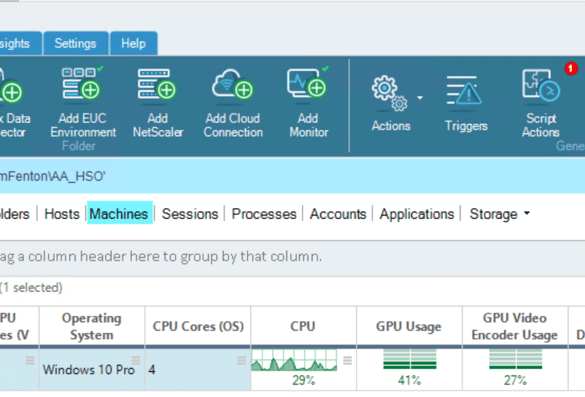Expand the Storage dropdown arrow
Image resolution: width=585 pixels, height=397 pixels.
527,213
